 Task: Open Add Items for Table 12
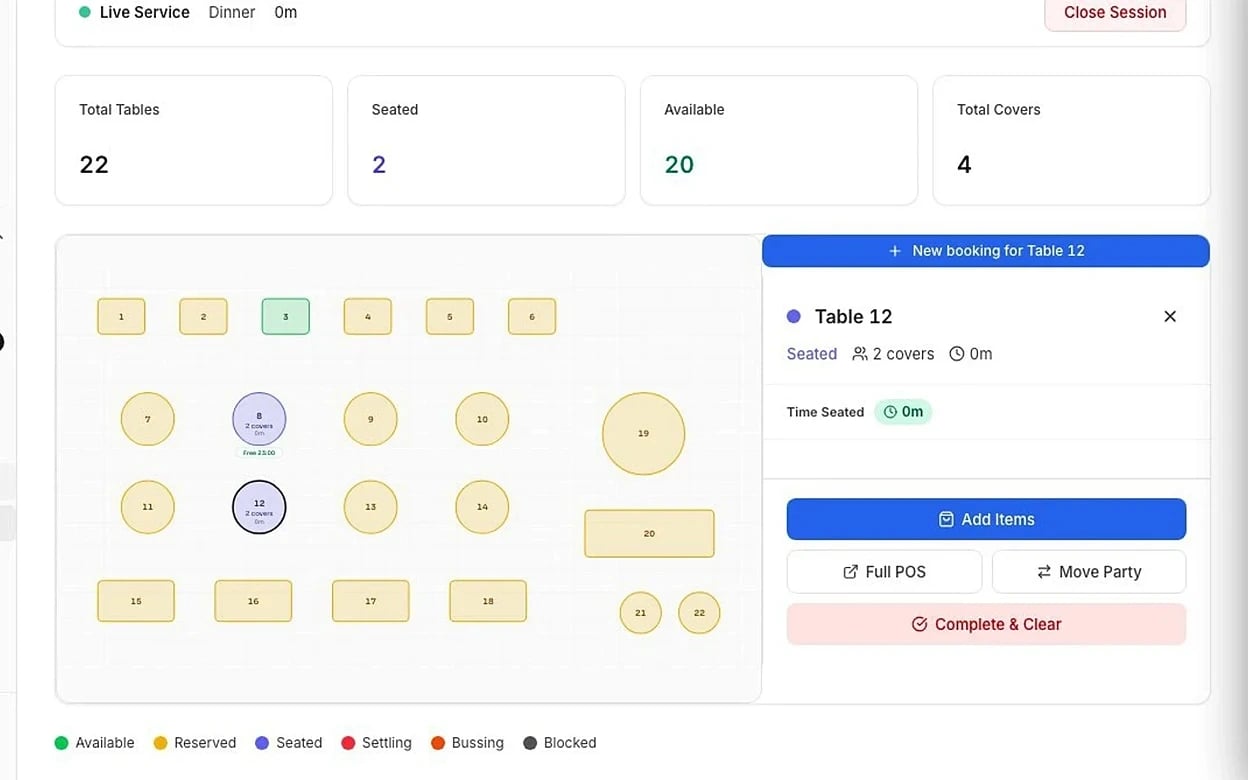coord(986,520)
